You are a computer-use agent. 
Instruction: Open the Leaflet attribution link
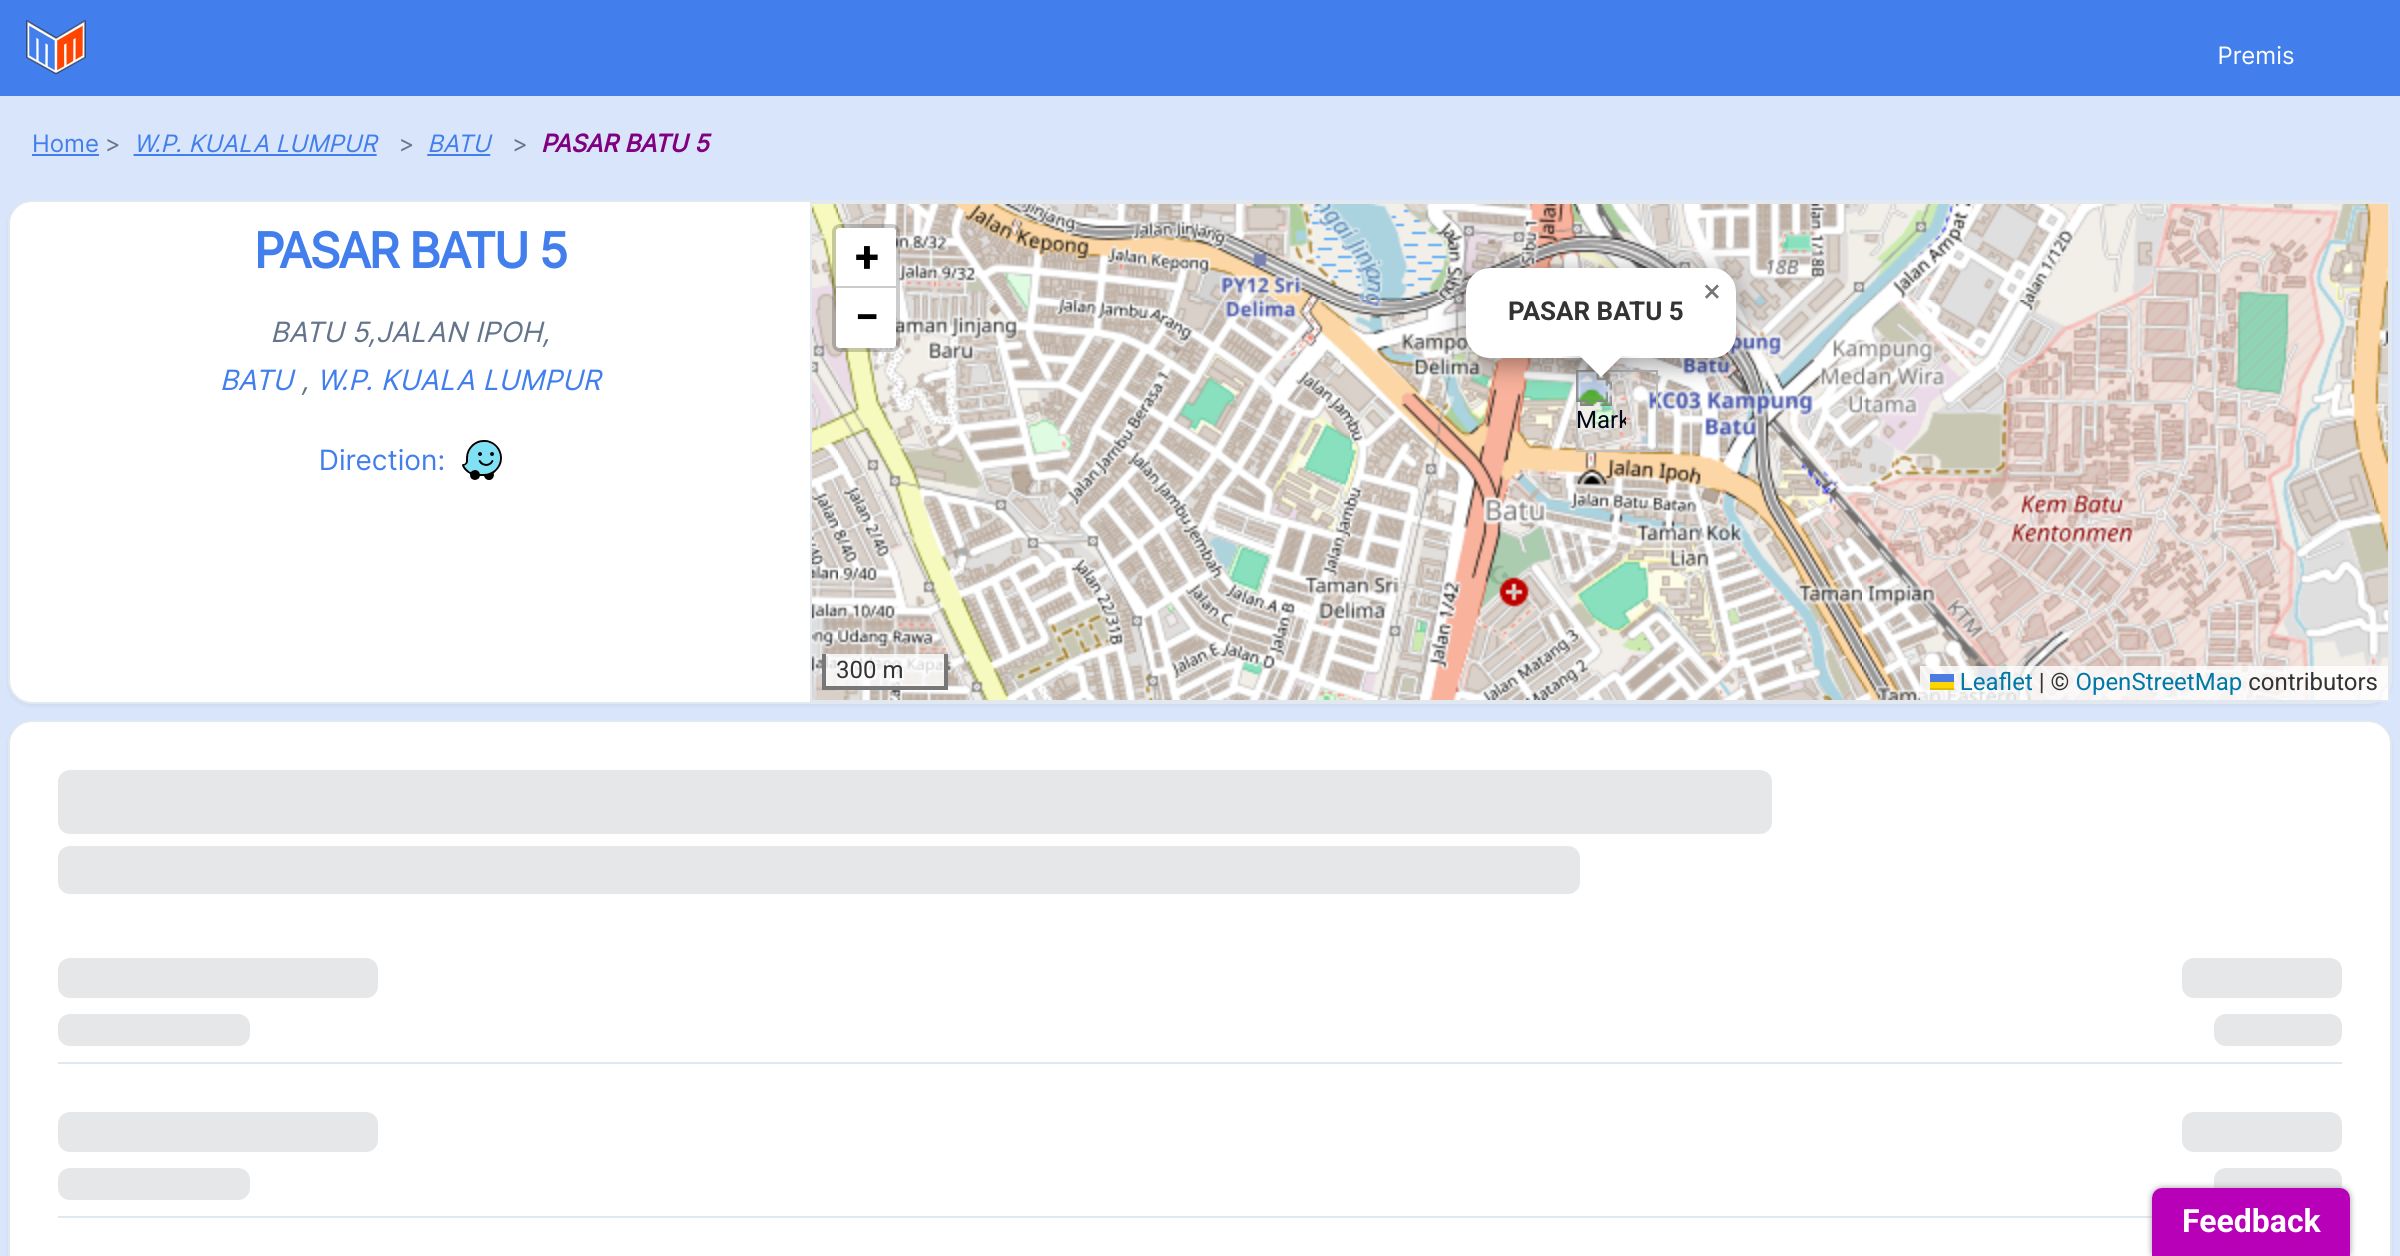coord(1994,682)
